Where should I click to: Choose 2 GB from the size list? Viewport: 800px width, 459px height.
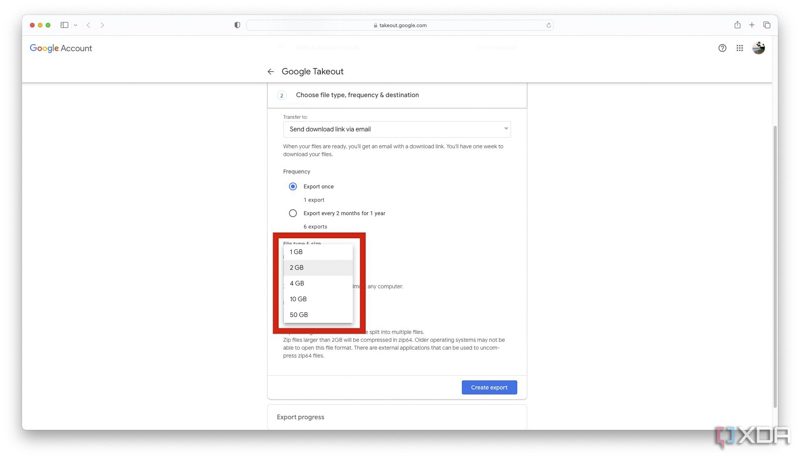coord(297,268)
